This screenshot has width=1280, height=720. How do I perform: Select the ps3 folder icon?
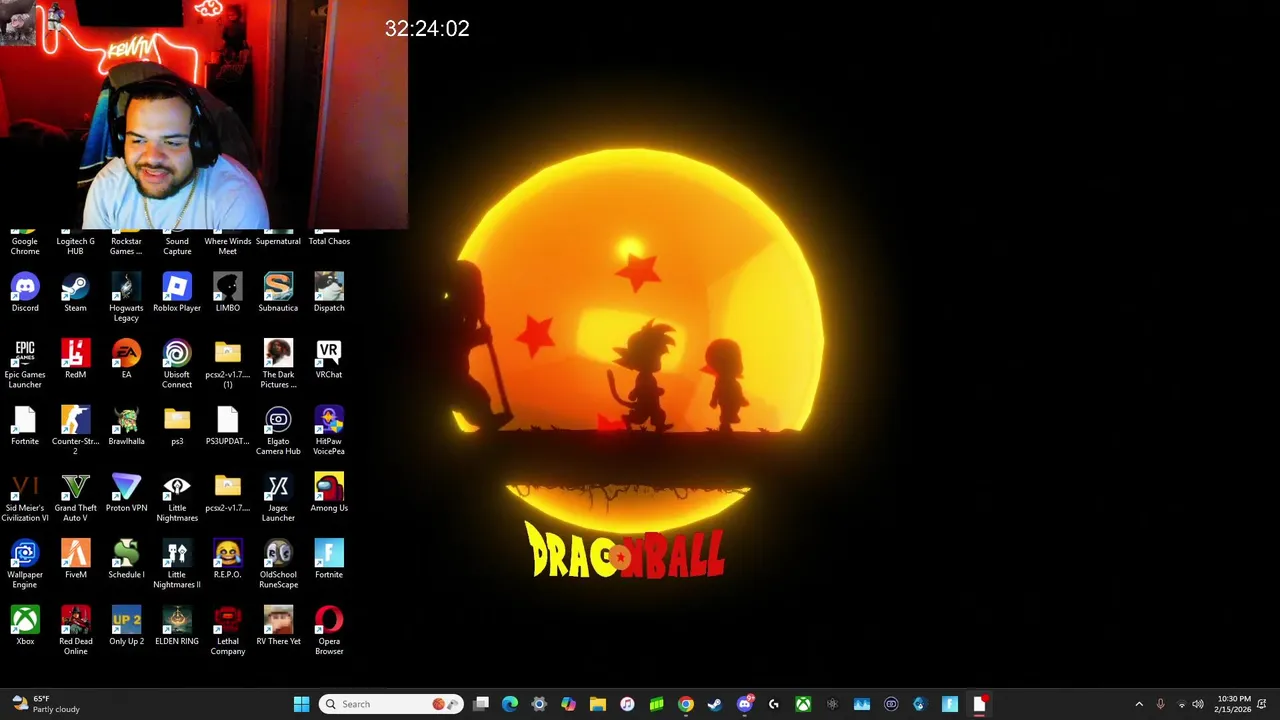(177, 426)
